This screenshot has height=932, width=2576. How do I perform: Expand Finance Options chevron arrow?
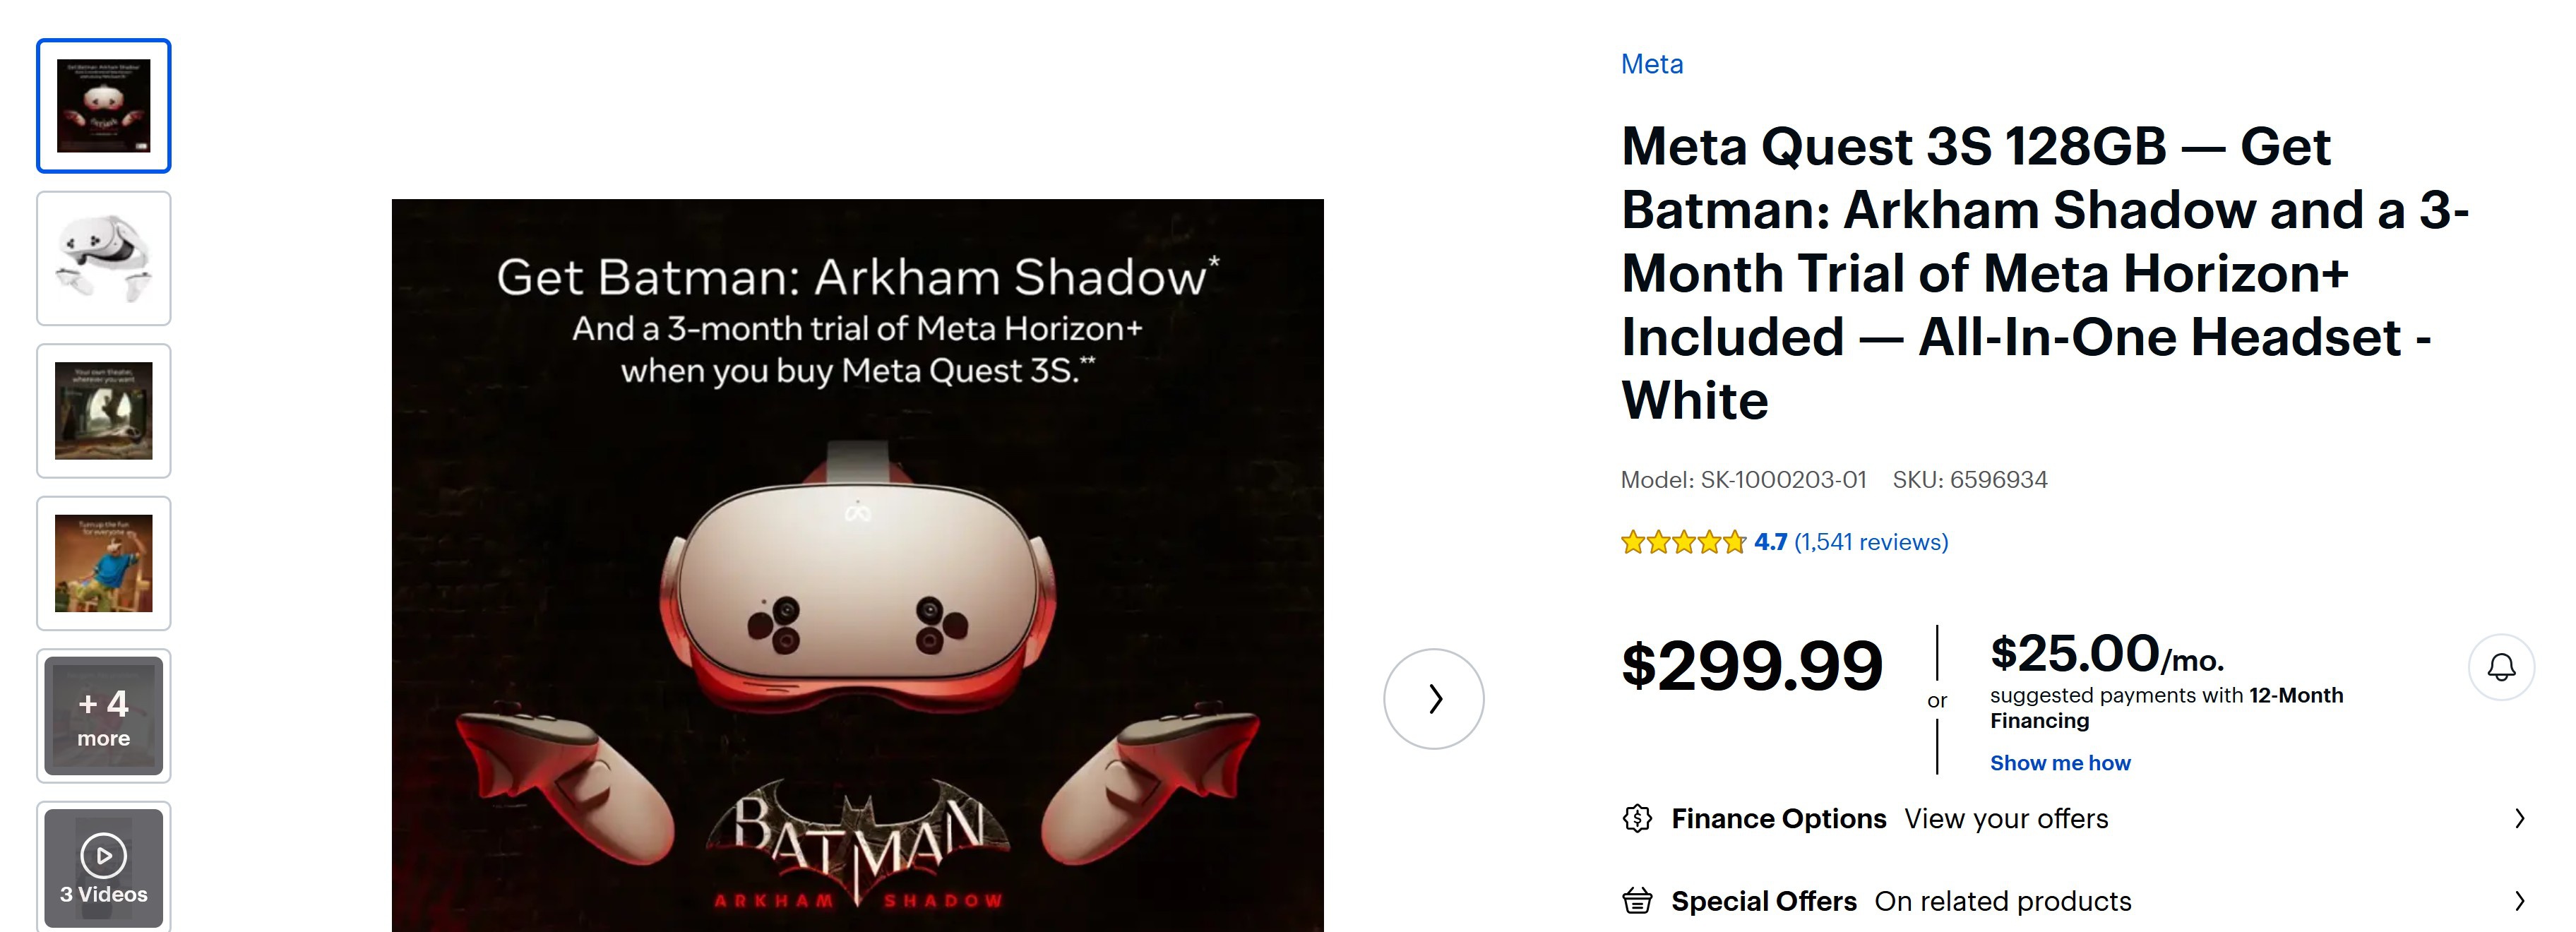tap(2520, 819)
